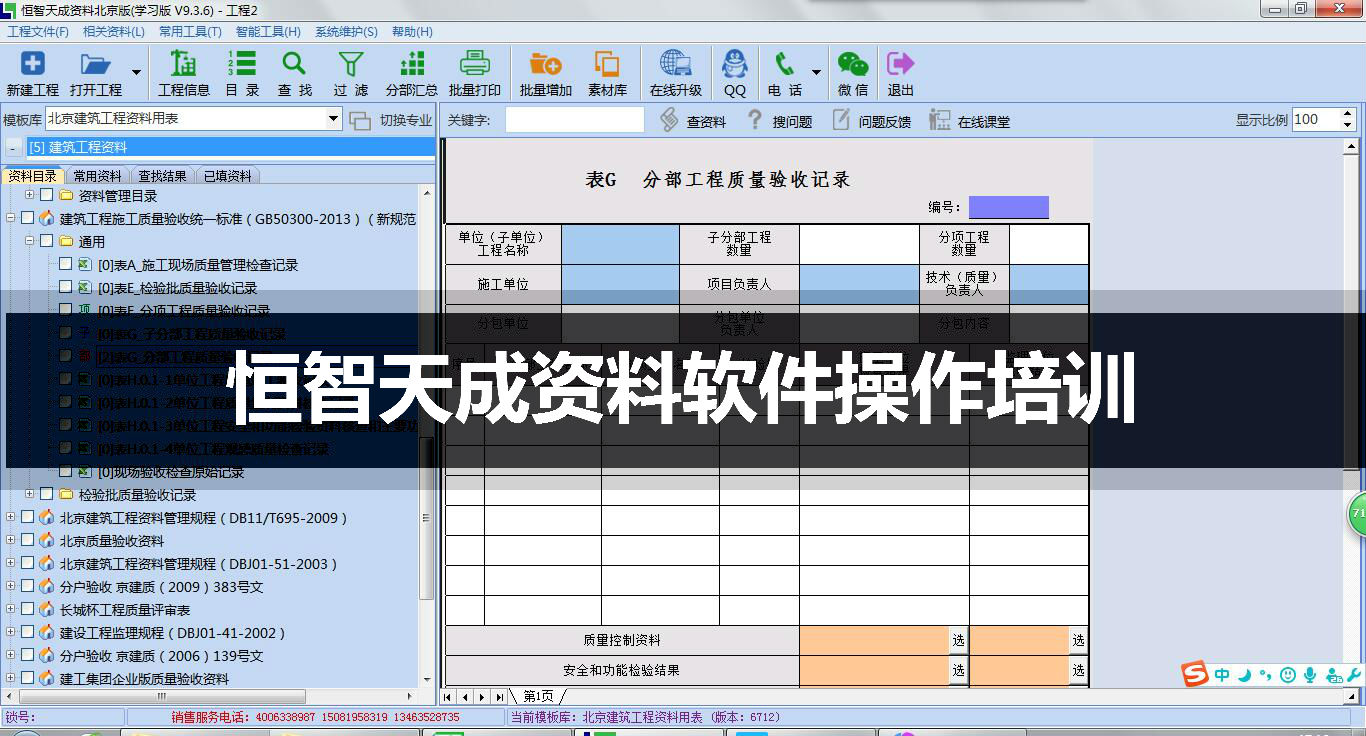Tick the 建设工程监理规程 checkbox
The height and width of the screenshot is (736, 1366).
click(x=27, y=632)
